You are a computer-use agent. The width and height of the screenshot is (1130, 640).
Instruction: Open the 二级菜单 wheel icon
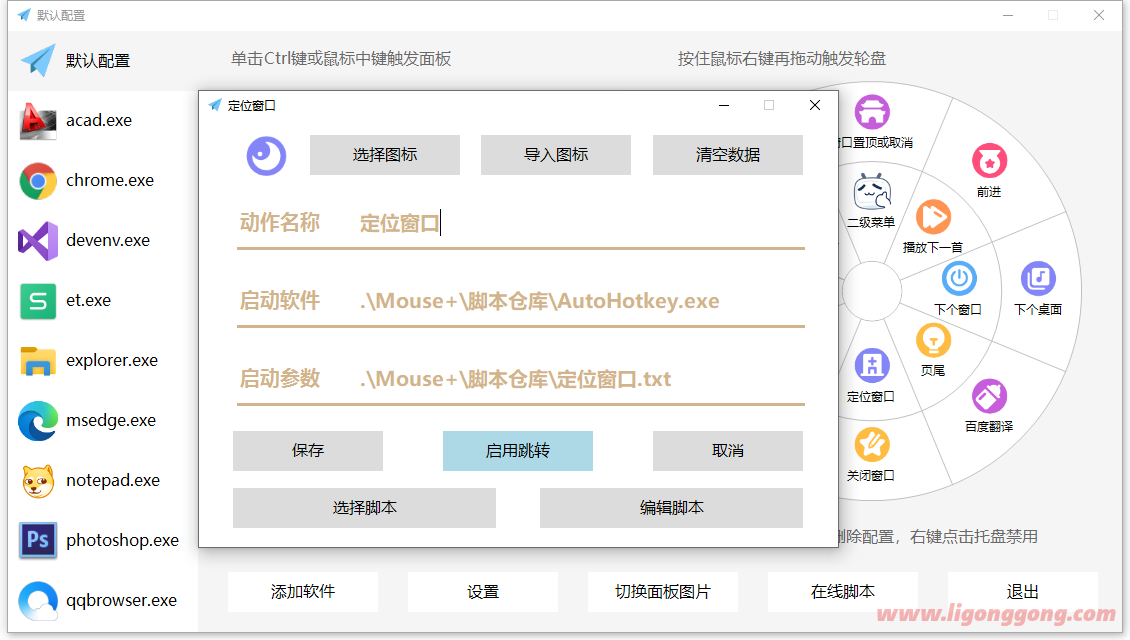pyautogui.click(x=871, y=191)
